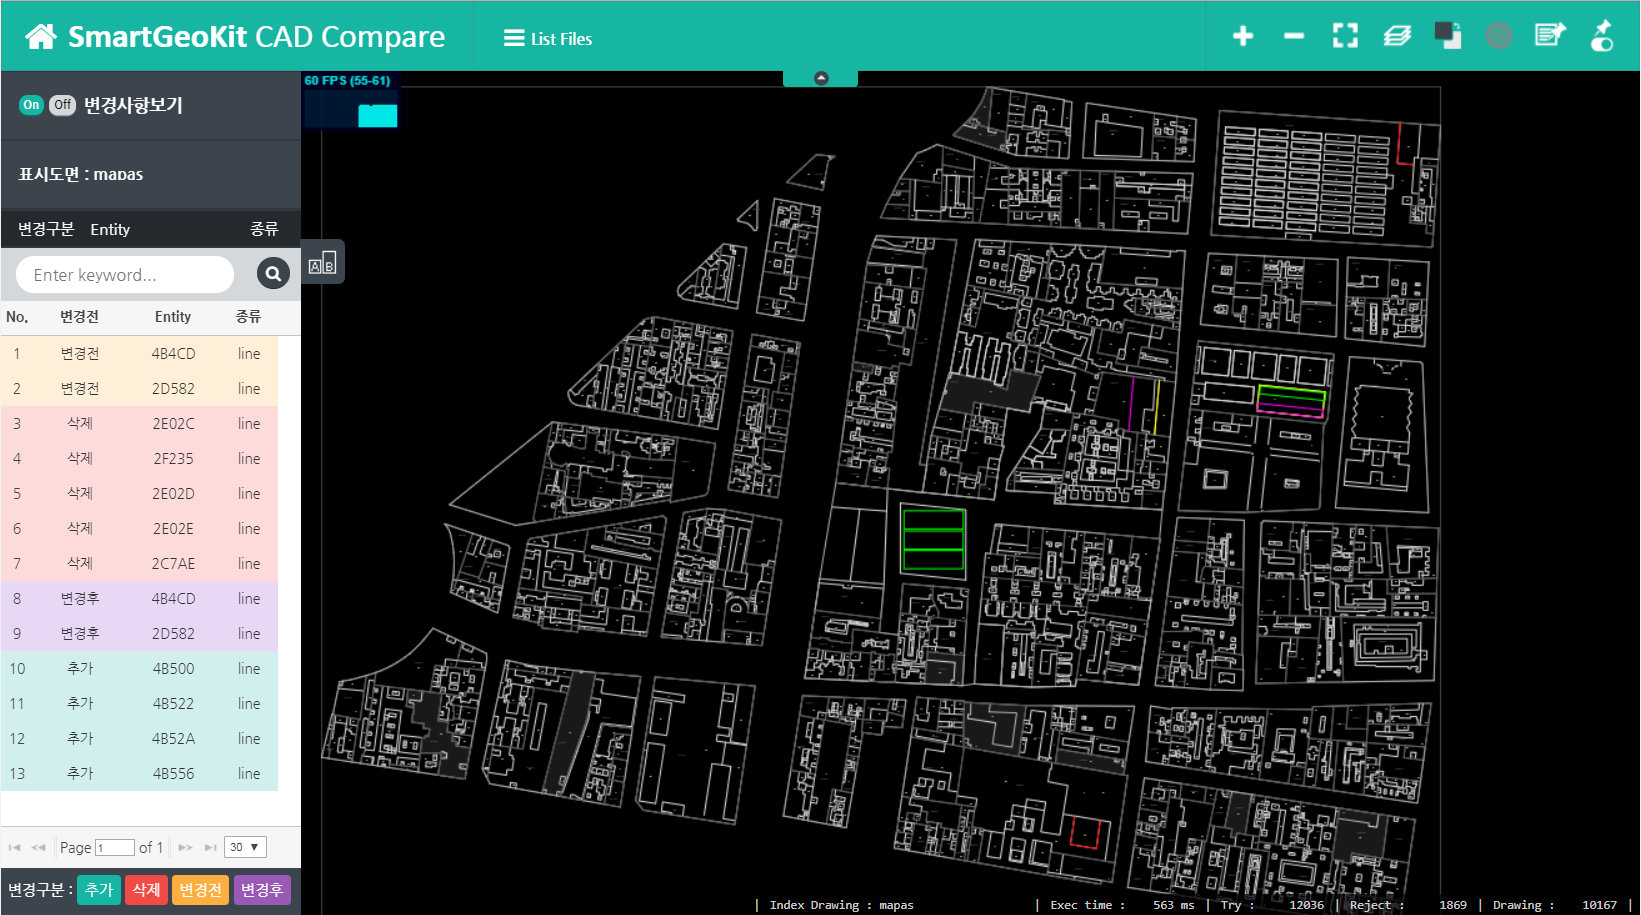Image resolution: width=1641 pixels, height=915 pixels.
Task: Fit drawing to screen with the extents icon
Action: click(1346, 36)
